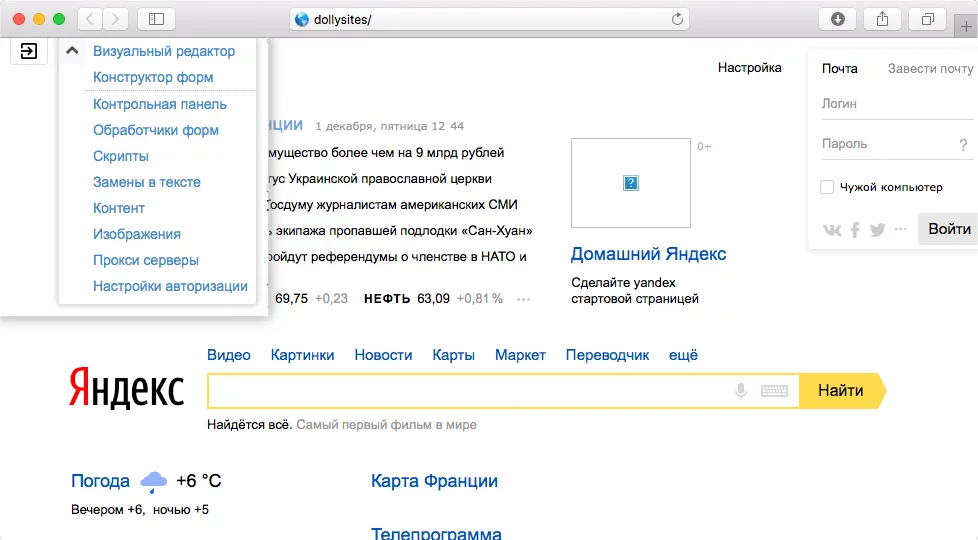Show more social login options dots
This screenshot has height=540, width=978.
(901, 229)
